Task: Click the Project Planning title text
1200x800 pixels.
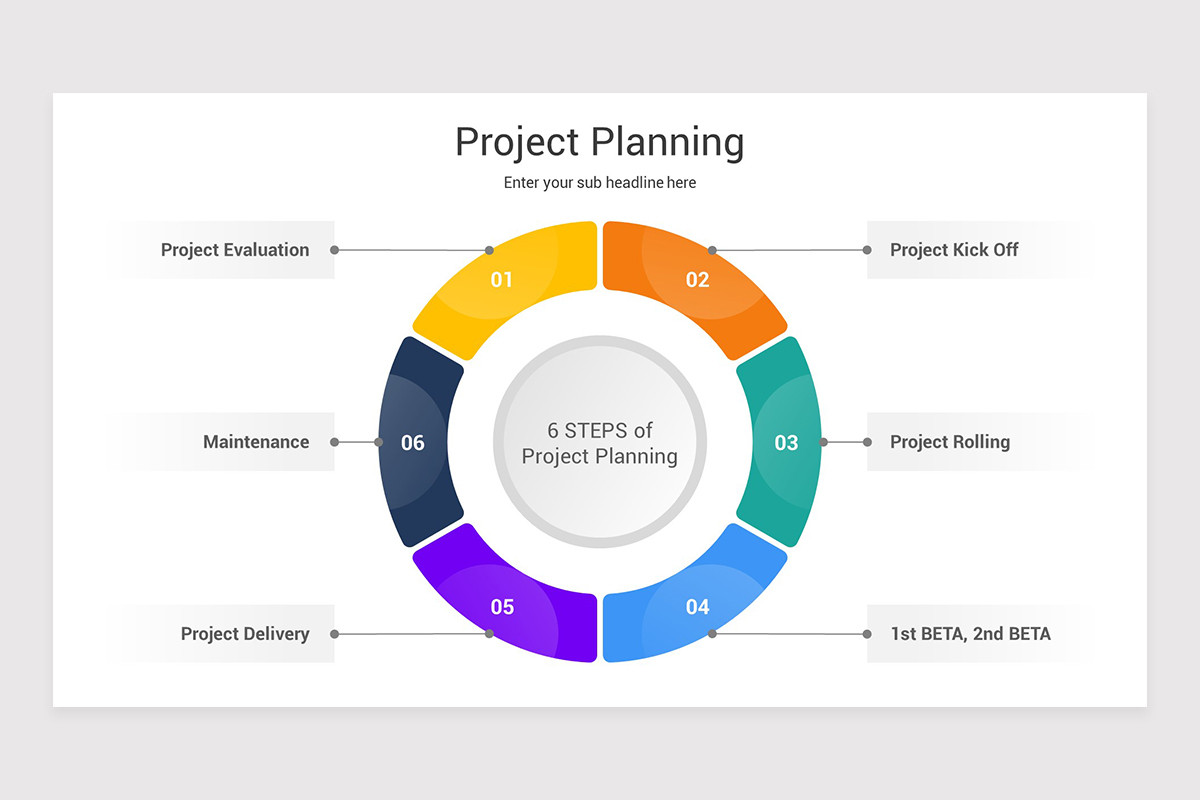Action: 600,141
